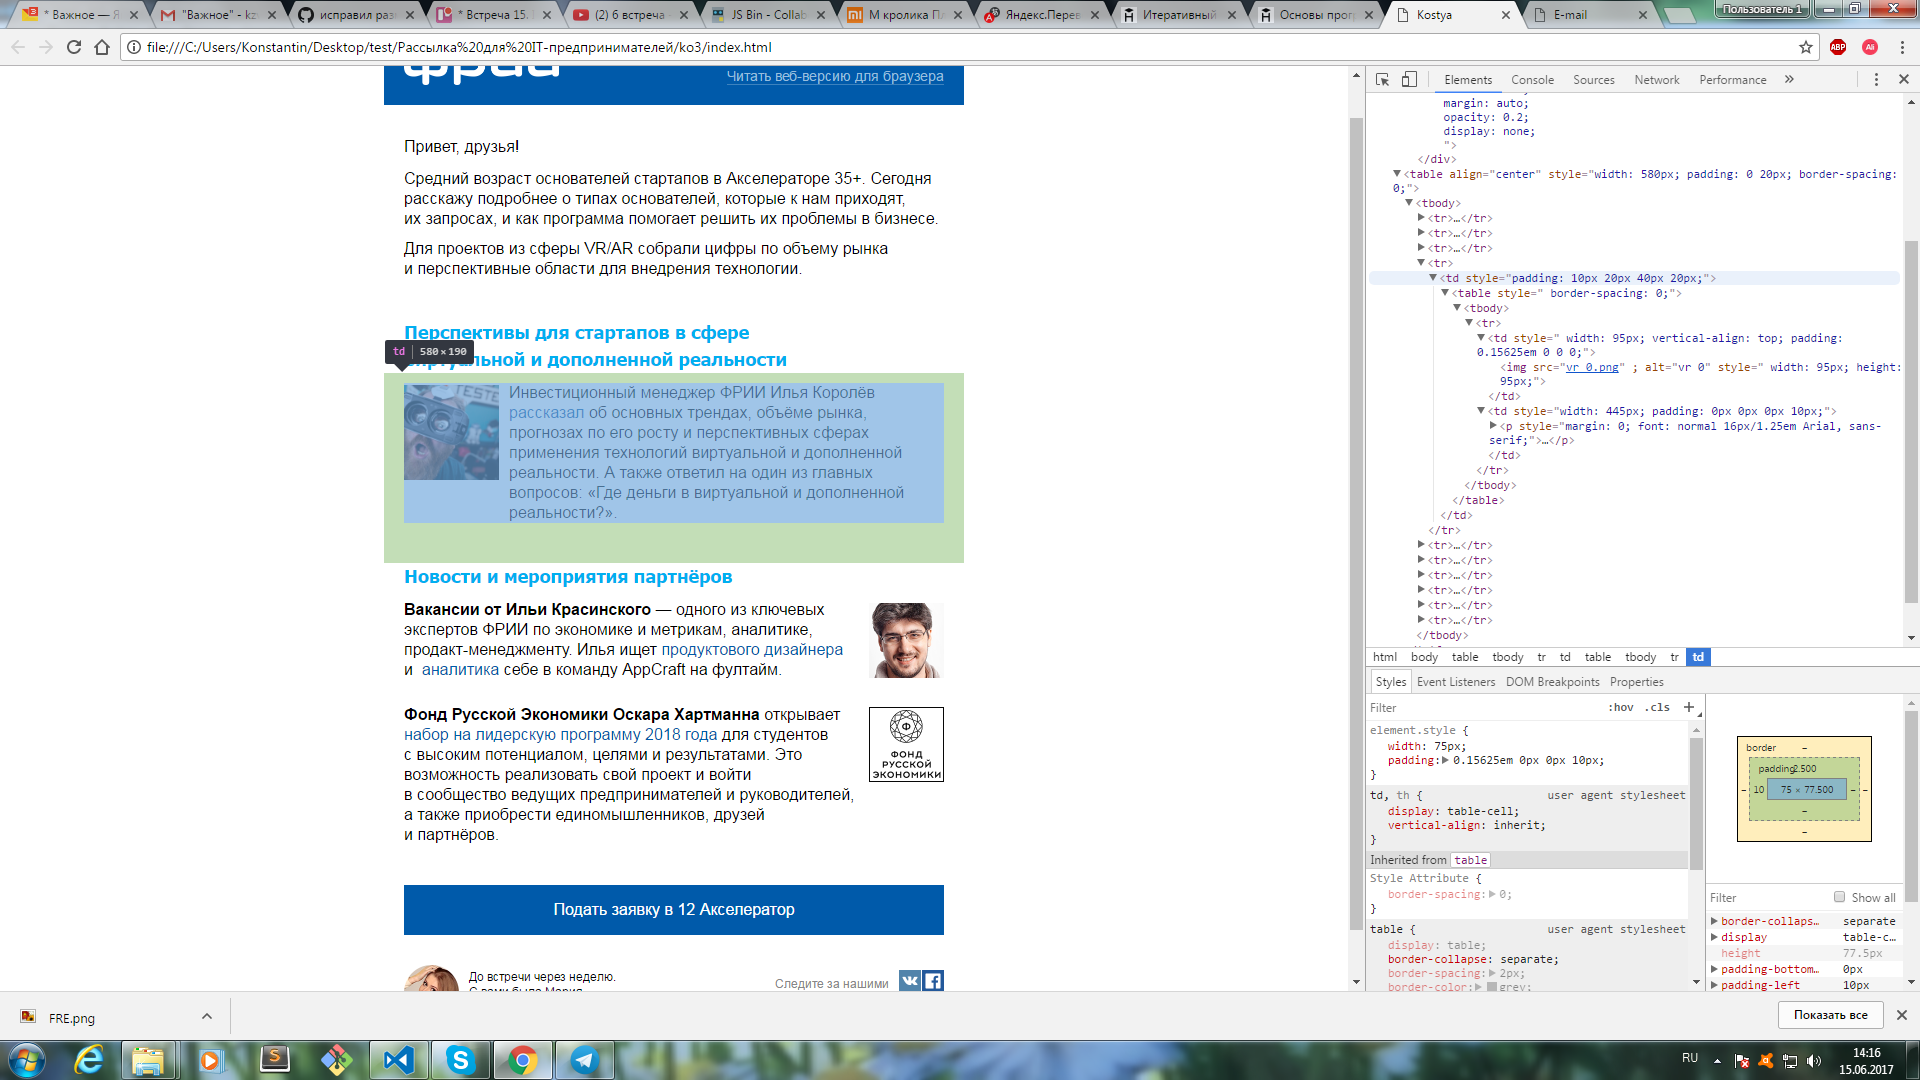This screenshot has height=1080, width=1920.
Task: Open the FRE.png download options arrow
Action: (207, 1017)
